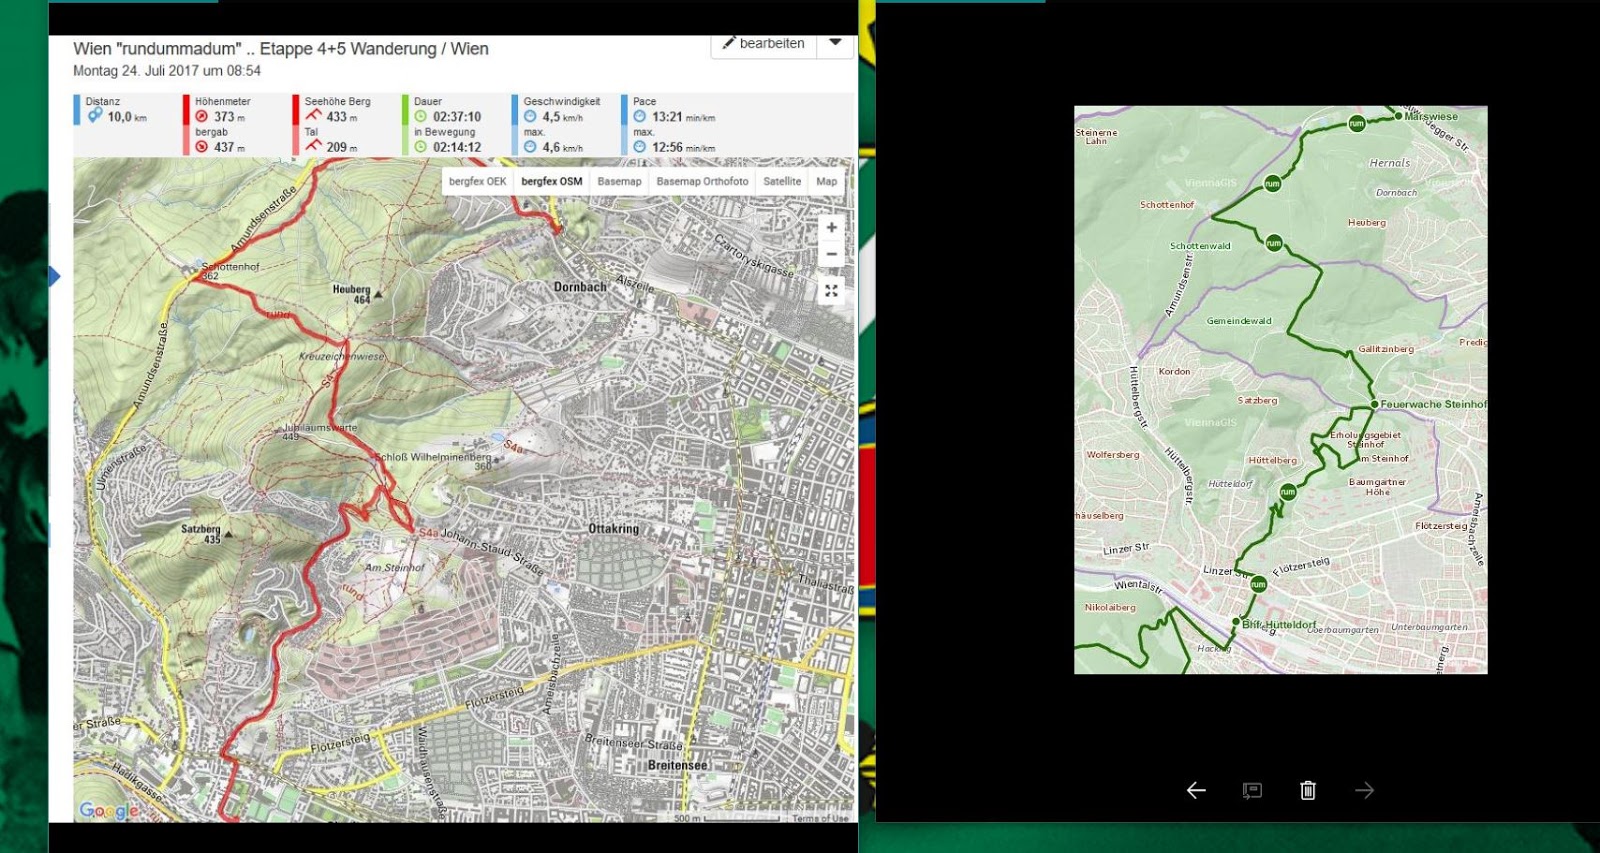Zoom in with the map plus button
Image resolution: width=1600 pixels, height=853 pixels.
(831, 228)
